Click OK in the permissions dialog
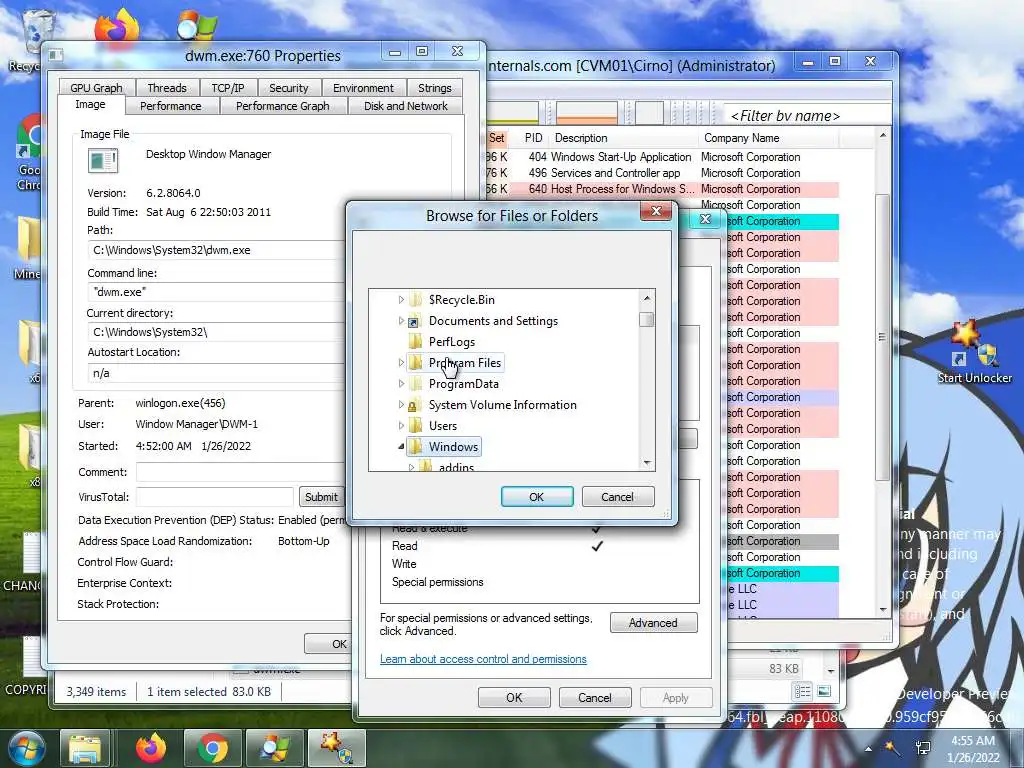Image resolution: width=1024 pixels, height=768 pixels. pyautogui.click(x=514, y=697)
